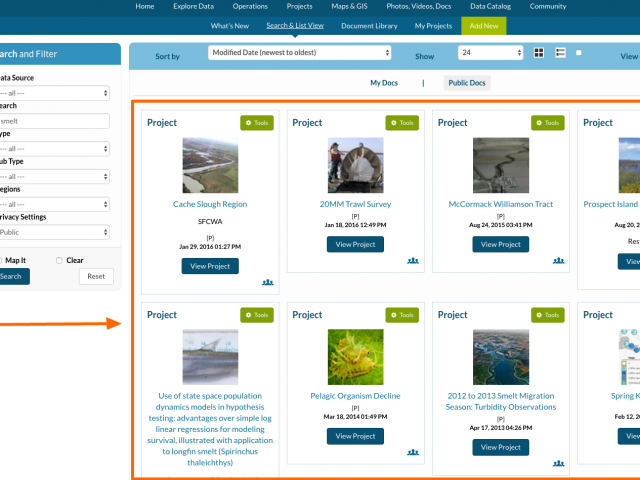The height and width of the screenshot is (480, 640).
Task: Open Cache Slough Region title link
Action: [210, 204]
